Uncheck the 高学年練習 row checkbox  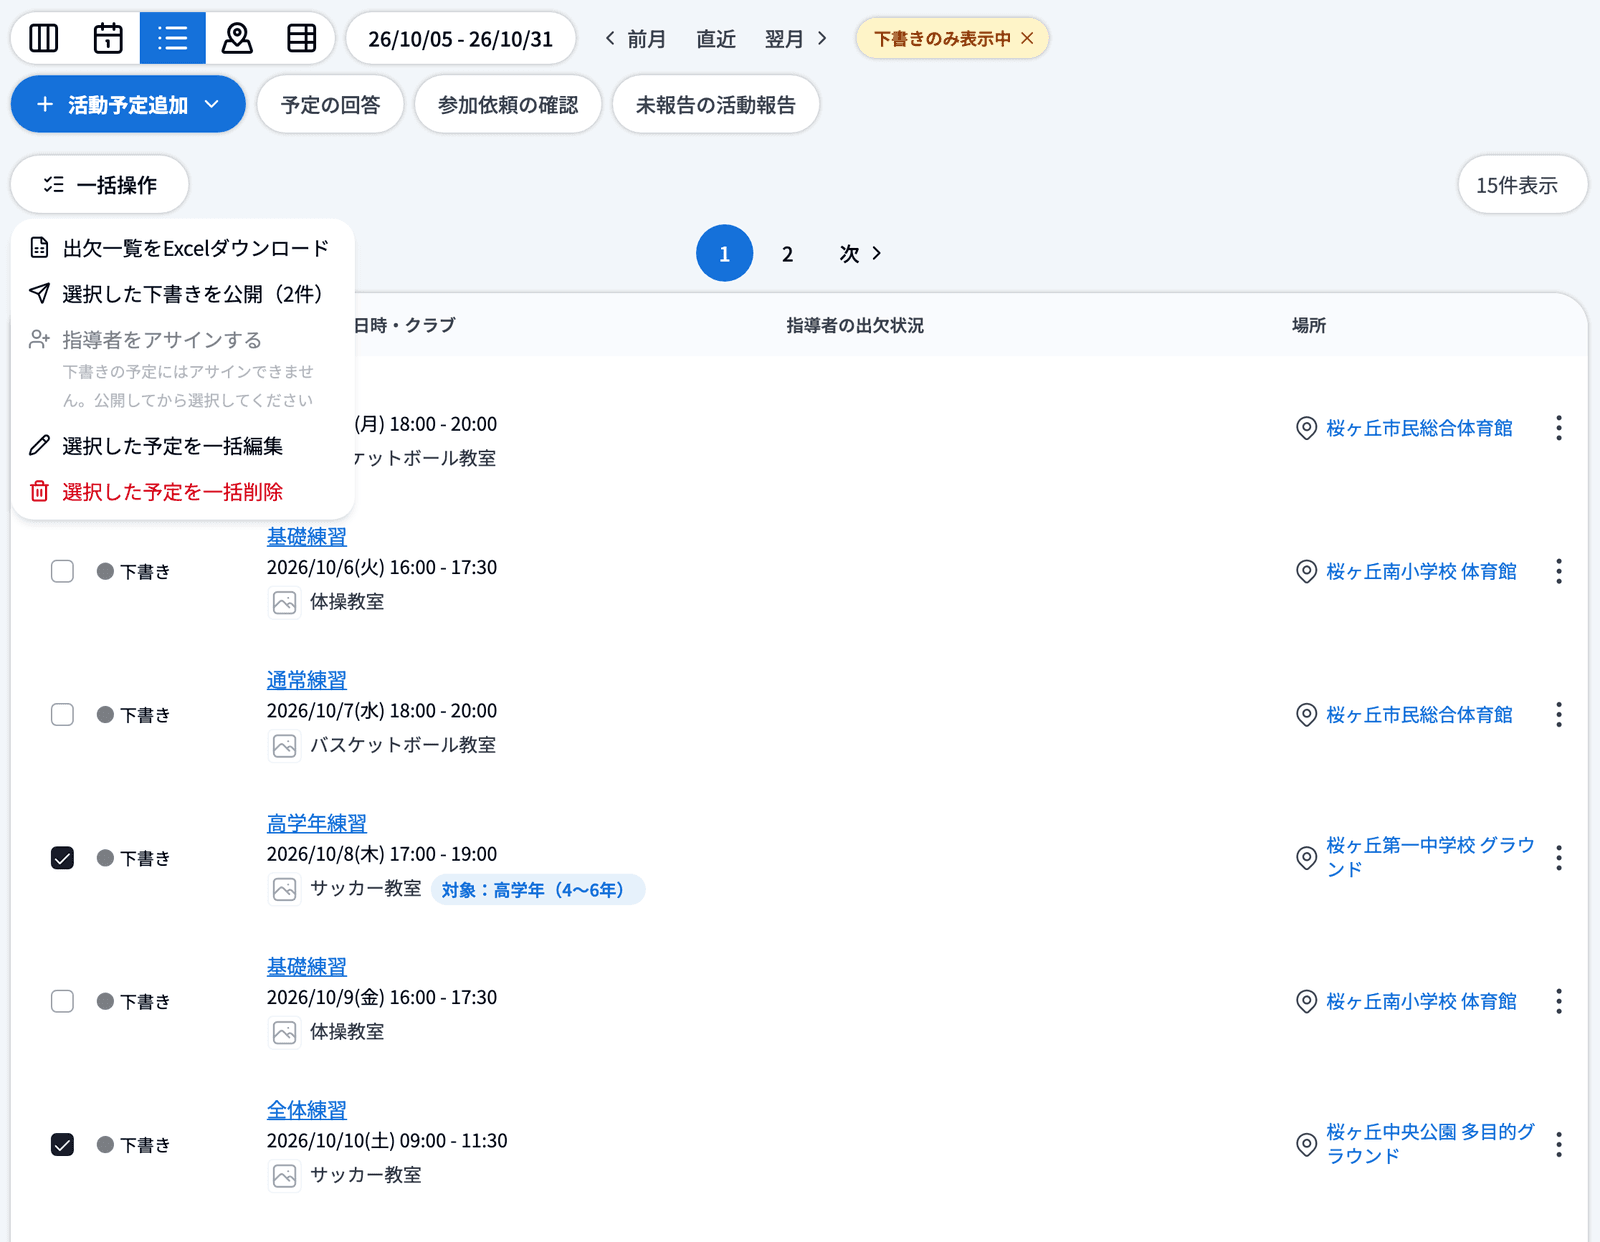pos(62,858)
